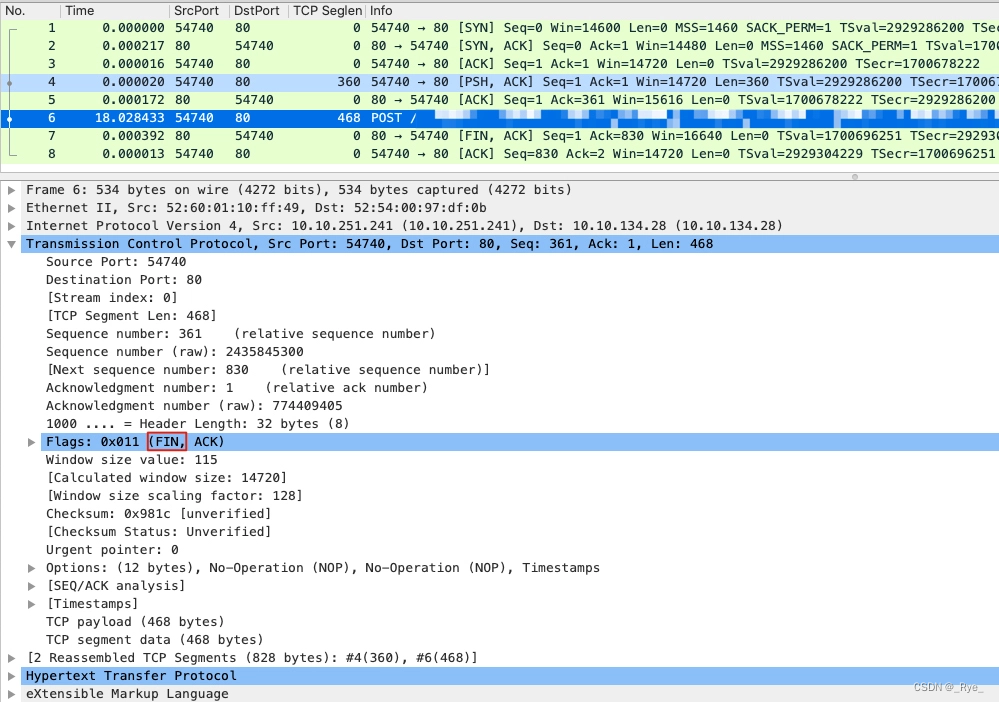This screenshot has width=999, height=702.
Task: Sort by the Info column header
Action: [682, 11]
